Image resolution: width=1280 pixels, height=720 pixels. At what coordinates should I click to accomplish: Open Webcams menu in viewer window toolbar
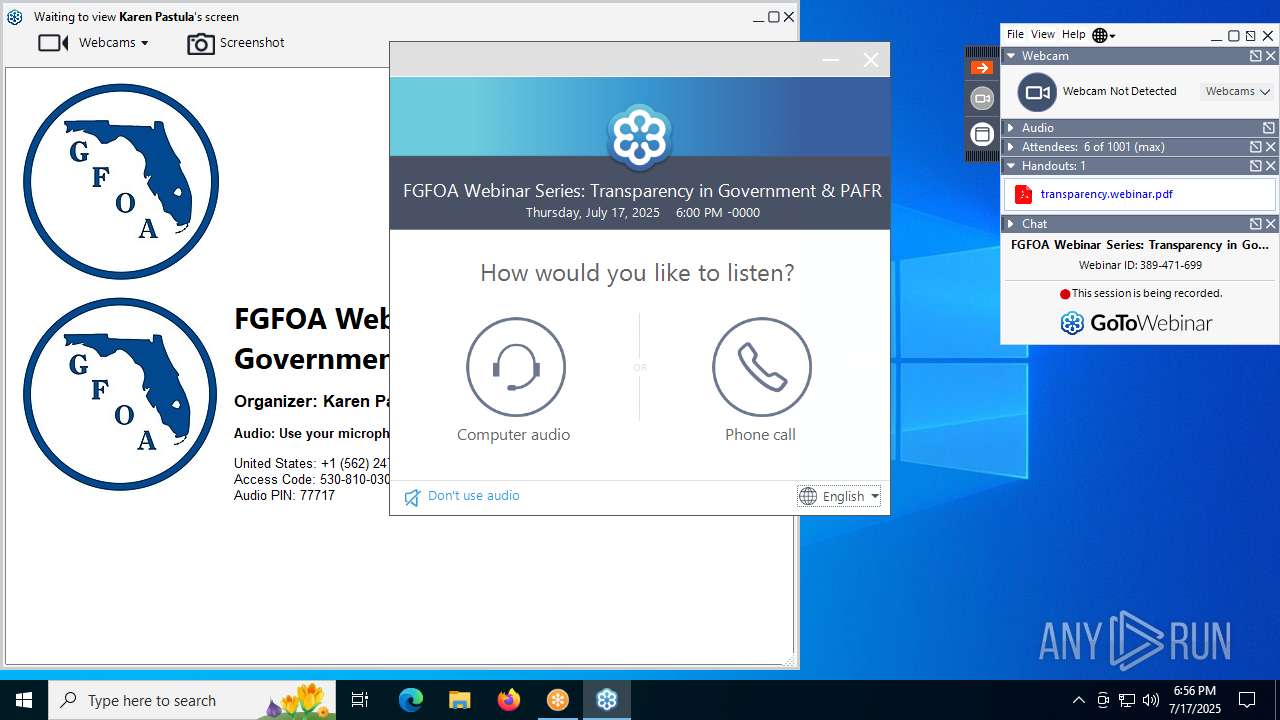pos(114,43)
